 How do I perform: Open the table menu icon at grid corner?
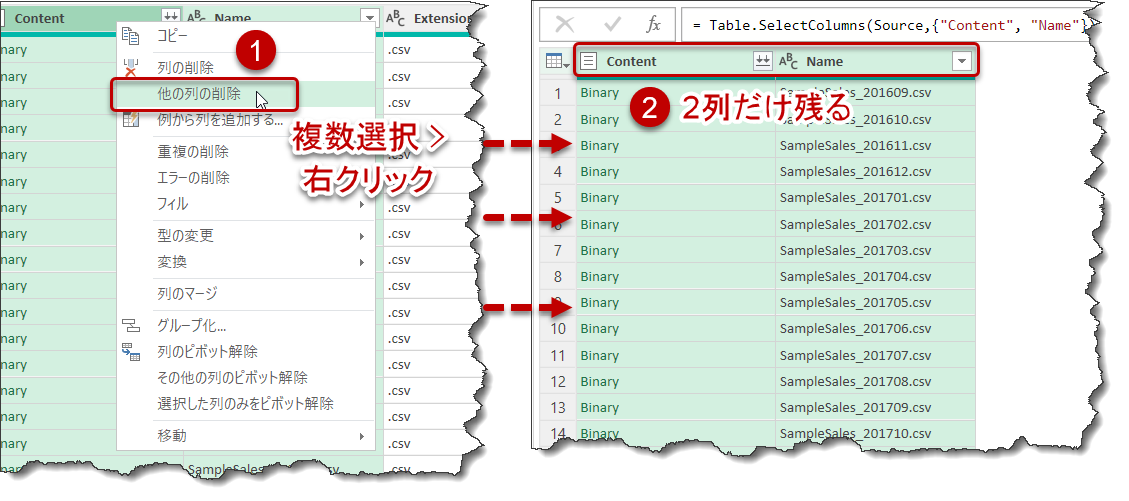point(557,62)
